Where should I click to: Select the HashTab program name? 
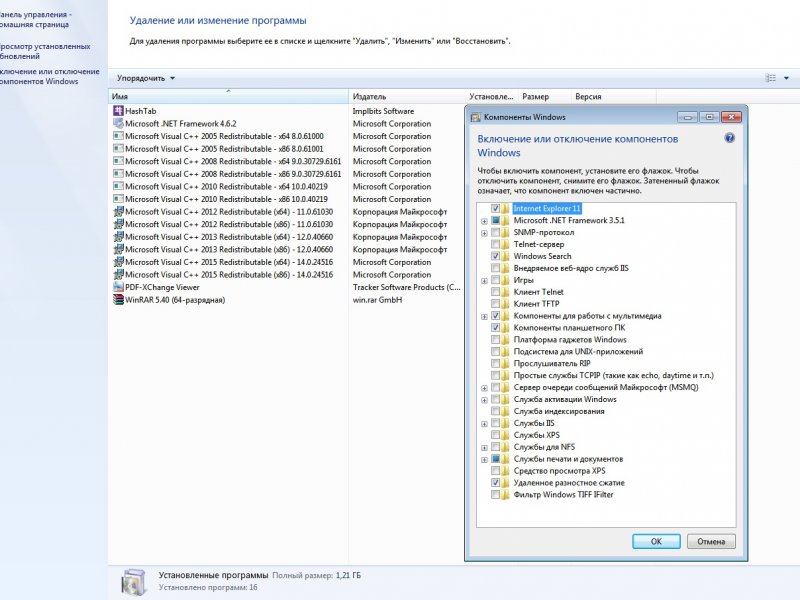pos(141,111)
